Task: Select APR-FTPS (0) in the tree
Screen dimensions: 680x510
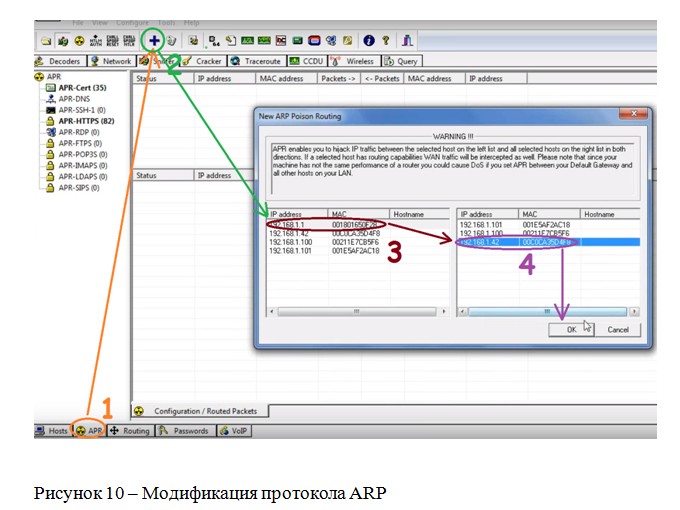Action: pyautogui.click(x=80, y=143)
